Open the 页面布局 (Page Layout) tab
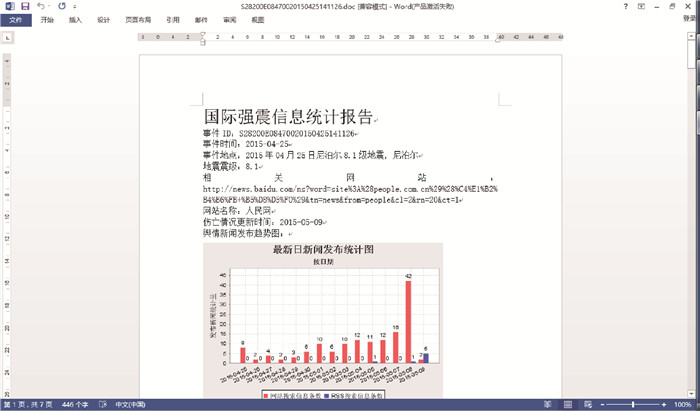This screenshot has height=411, width=700. (139, 19)
